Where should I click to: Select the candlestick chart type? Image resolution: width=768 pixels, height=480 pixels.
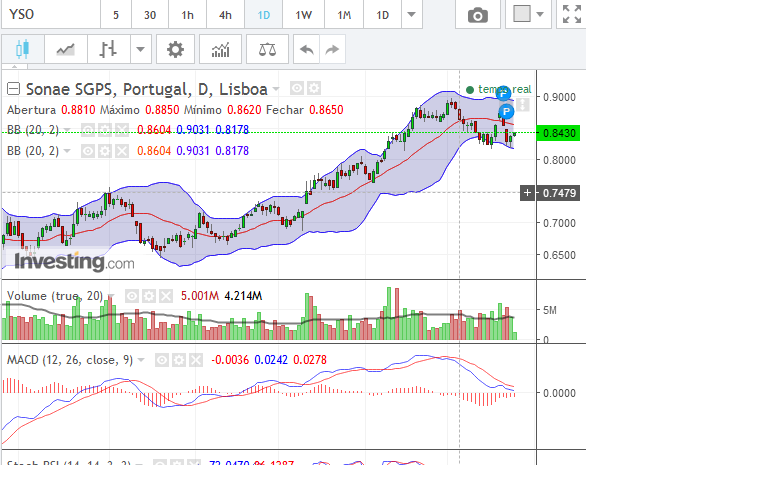(x=23, y=49)
